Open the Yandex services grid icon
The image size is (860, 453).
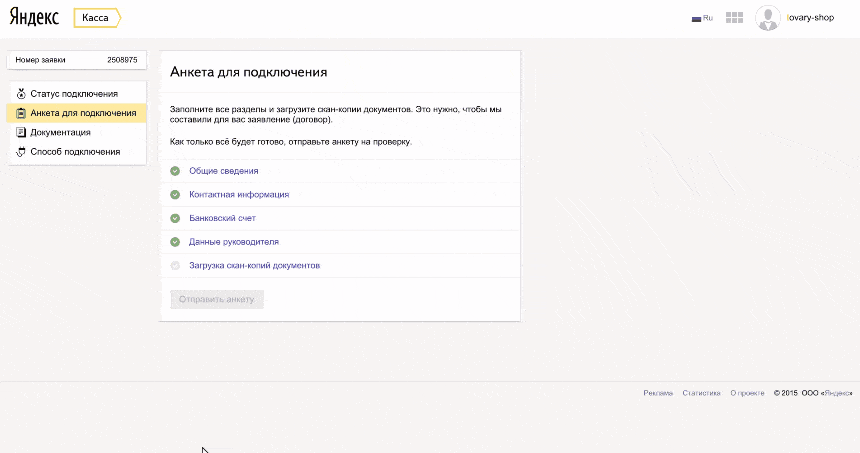pyautogui.click(x=734, y=18)
